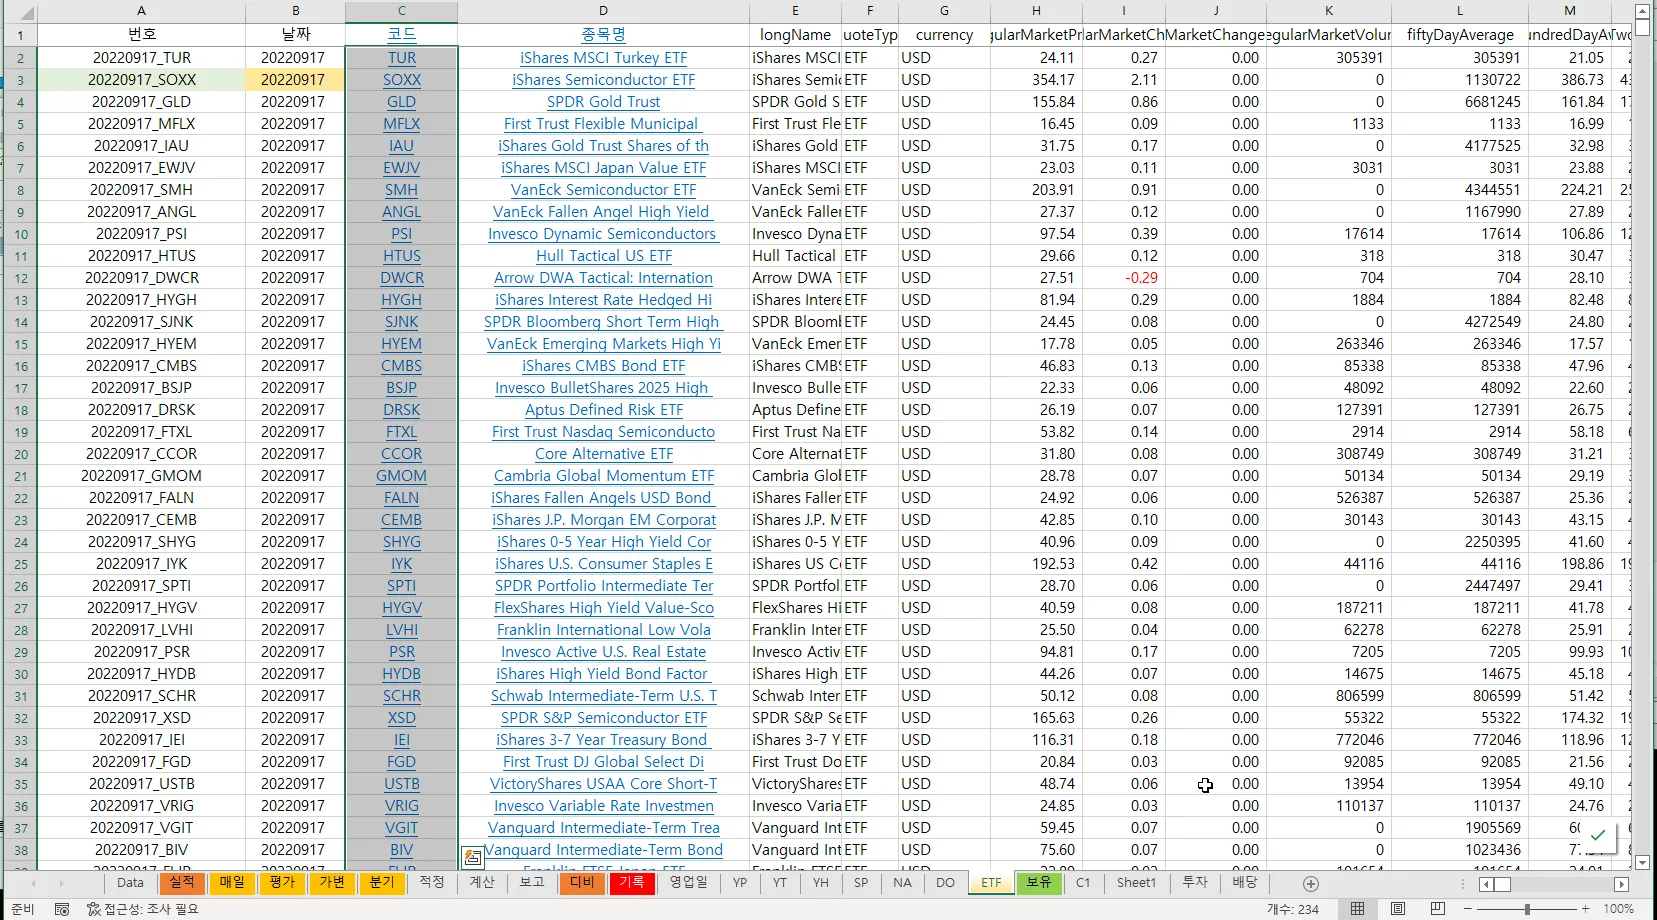Open the 계산 sheet tab
This screenshot has height=920, width=1657.
[482, 883]
